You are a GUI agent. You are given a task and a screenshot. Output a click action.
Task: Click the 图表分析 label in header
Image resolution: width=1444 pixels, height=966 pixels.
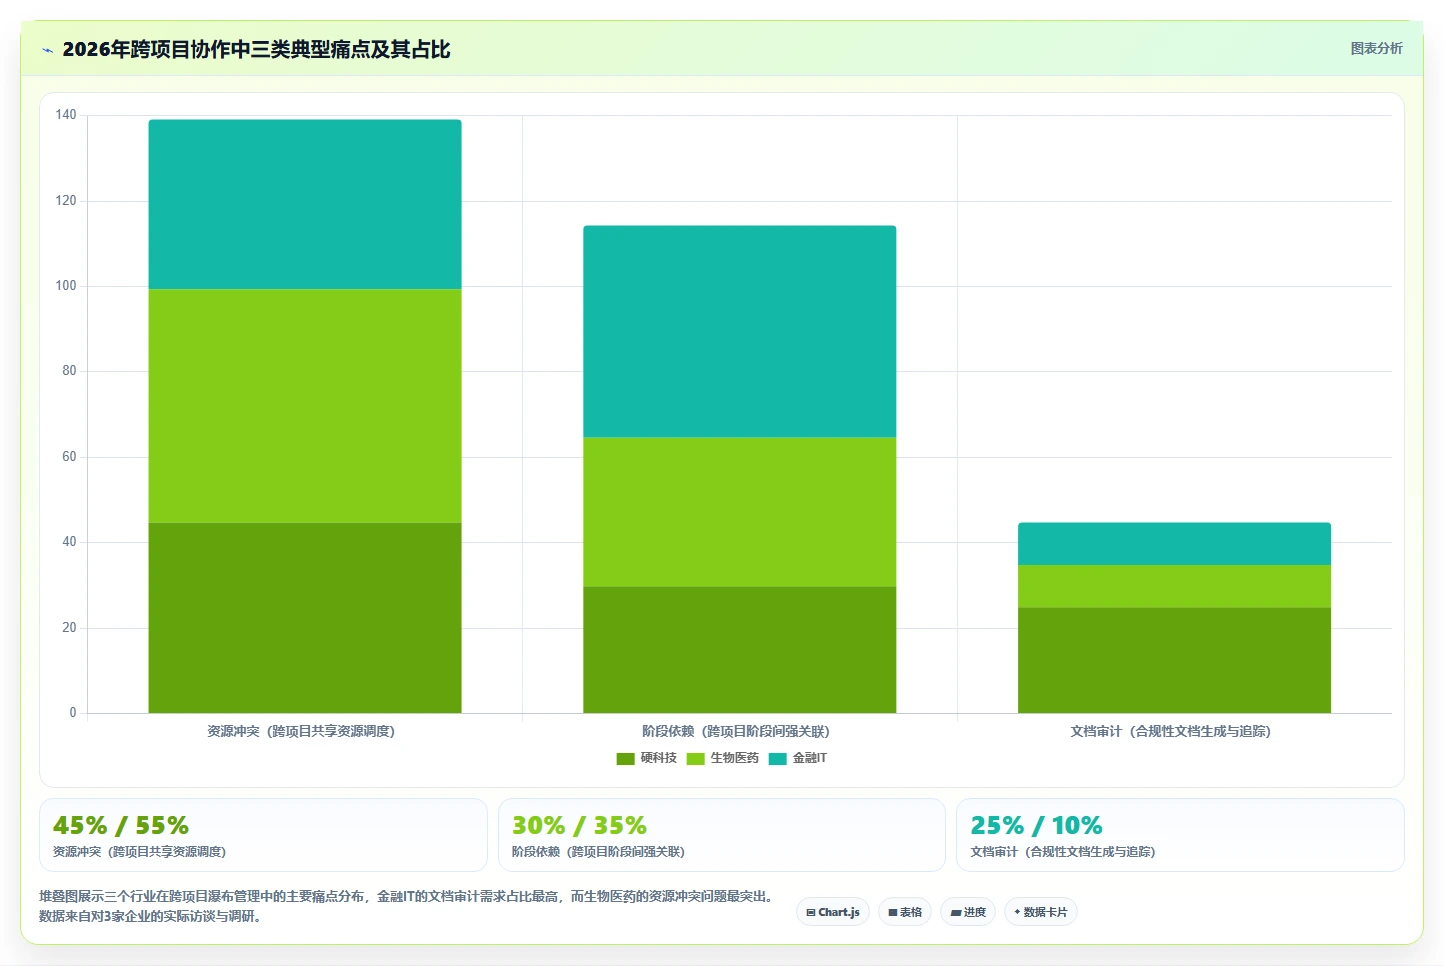click(x=1376, y=48)
